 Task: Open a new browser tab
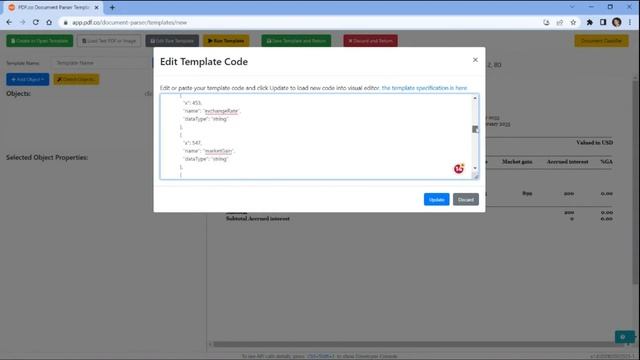[112, 7]
